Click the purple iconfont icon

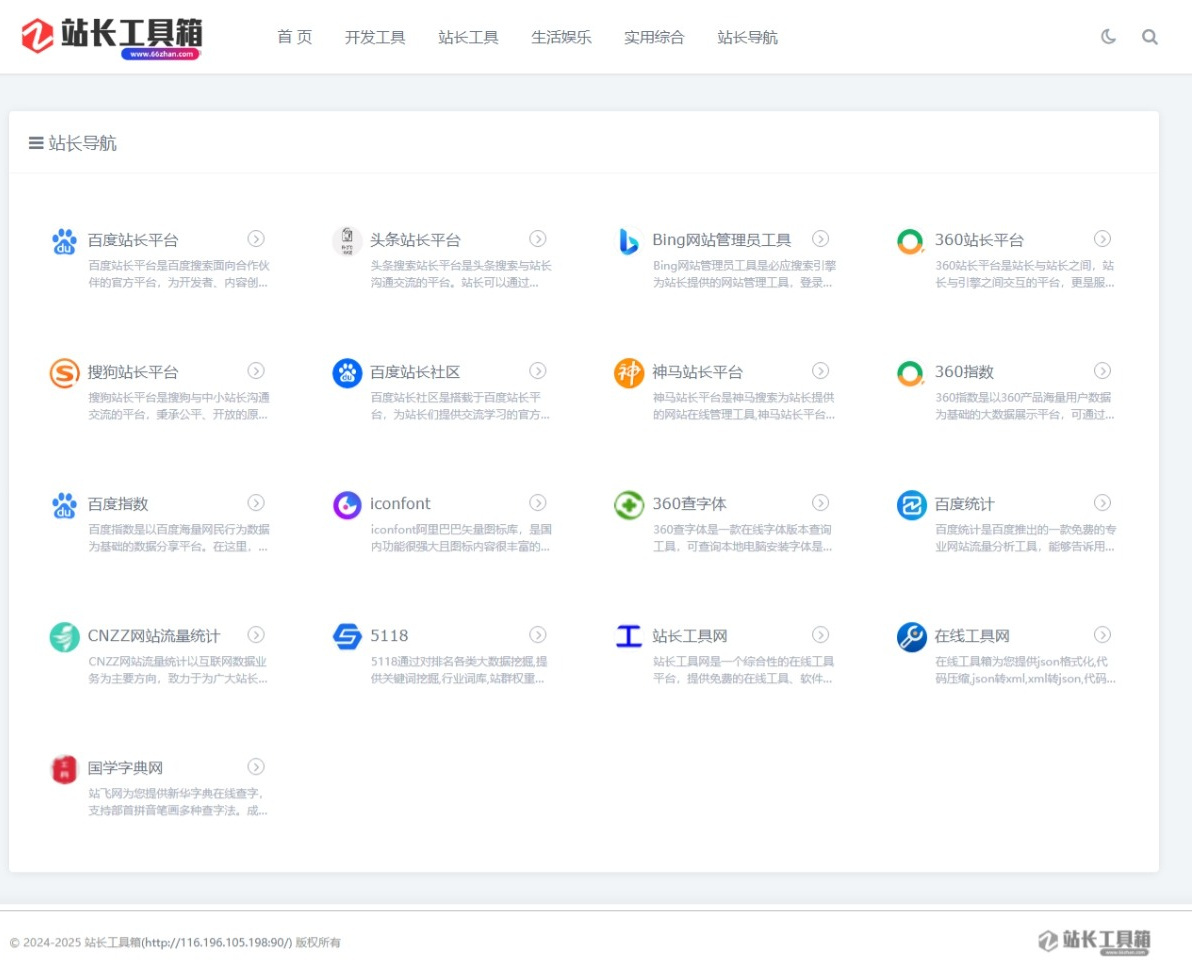coord(347,505)
